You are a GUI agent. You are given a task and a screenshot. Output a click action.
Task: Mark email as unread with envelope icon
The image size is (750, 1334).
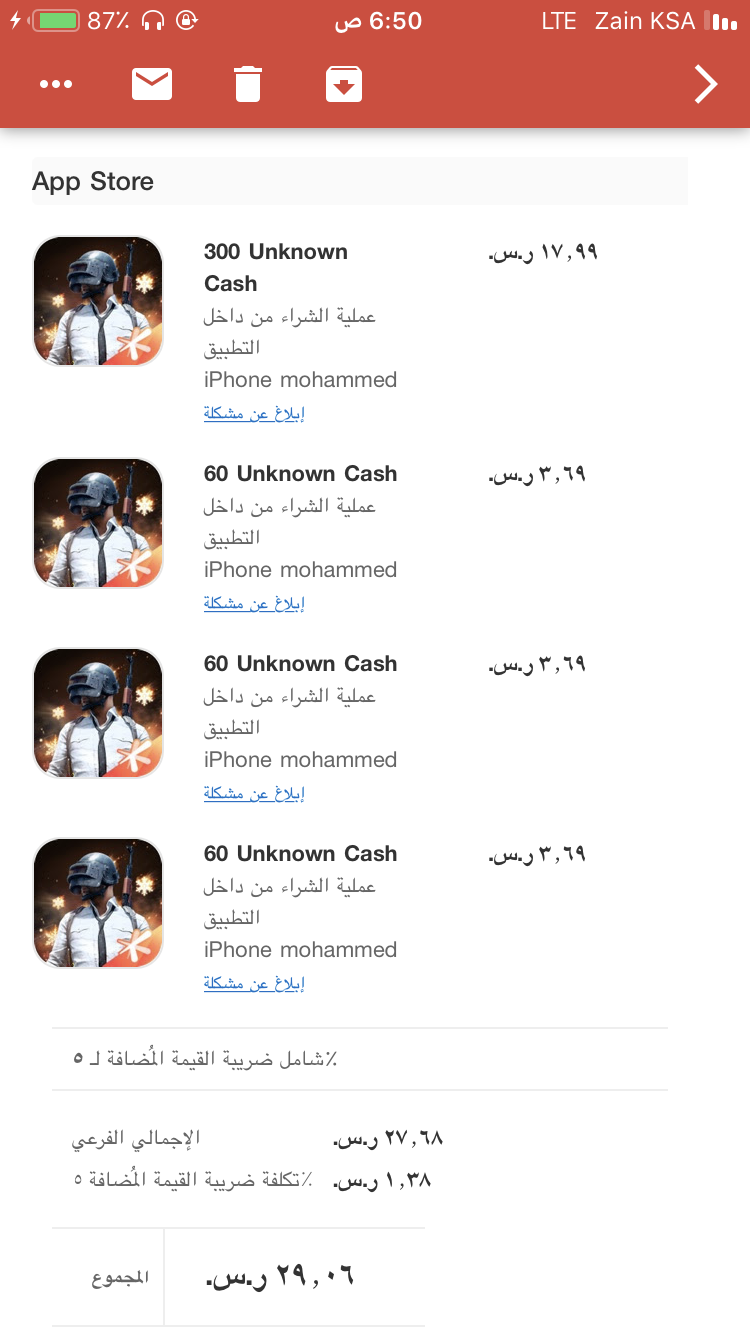point(152,84)
